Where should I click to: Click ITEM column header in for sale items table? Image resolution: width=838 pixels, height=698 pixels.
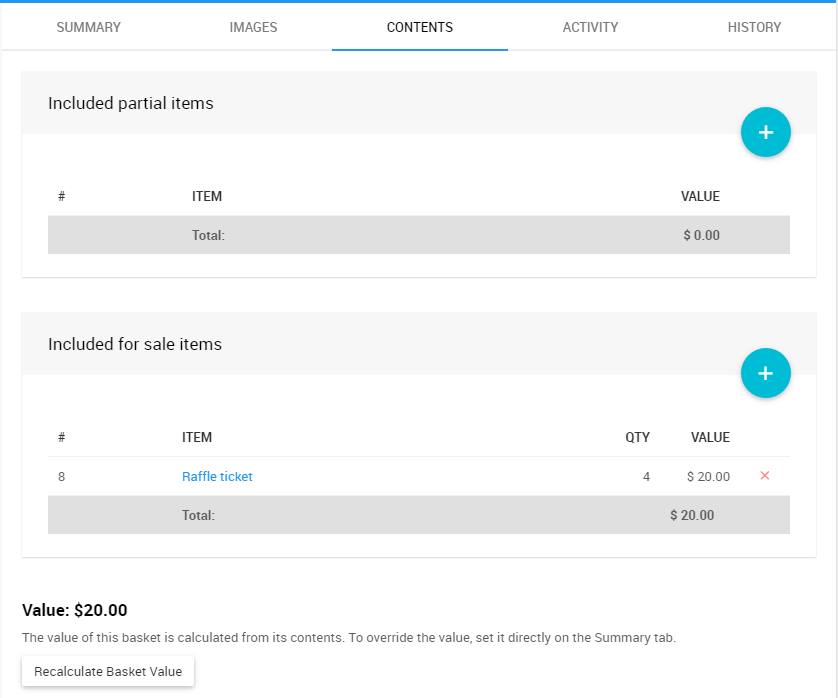[x=197, y=437]
